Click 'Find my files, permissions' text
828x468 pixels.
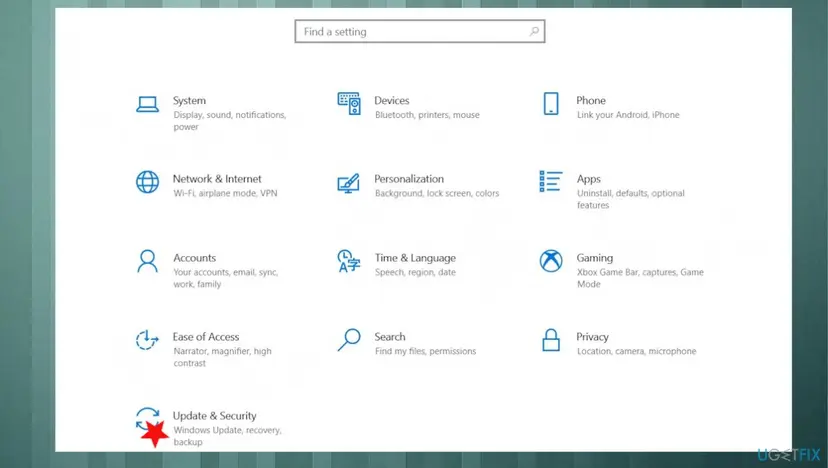tap(425, 351)
